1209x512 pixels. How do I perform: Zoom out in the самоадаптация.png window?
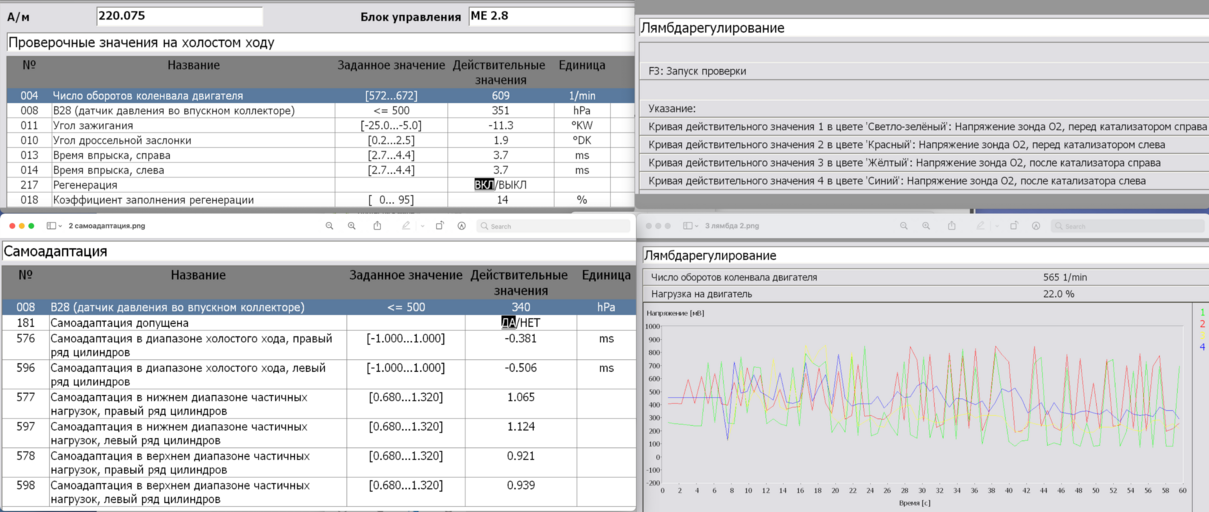tap(329, 226)
